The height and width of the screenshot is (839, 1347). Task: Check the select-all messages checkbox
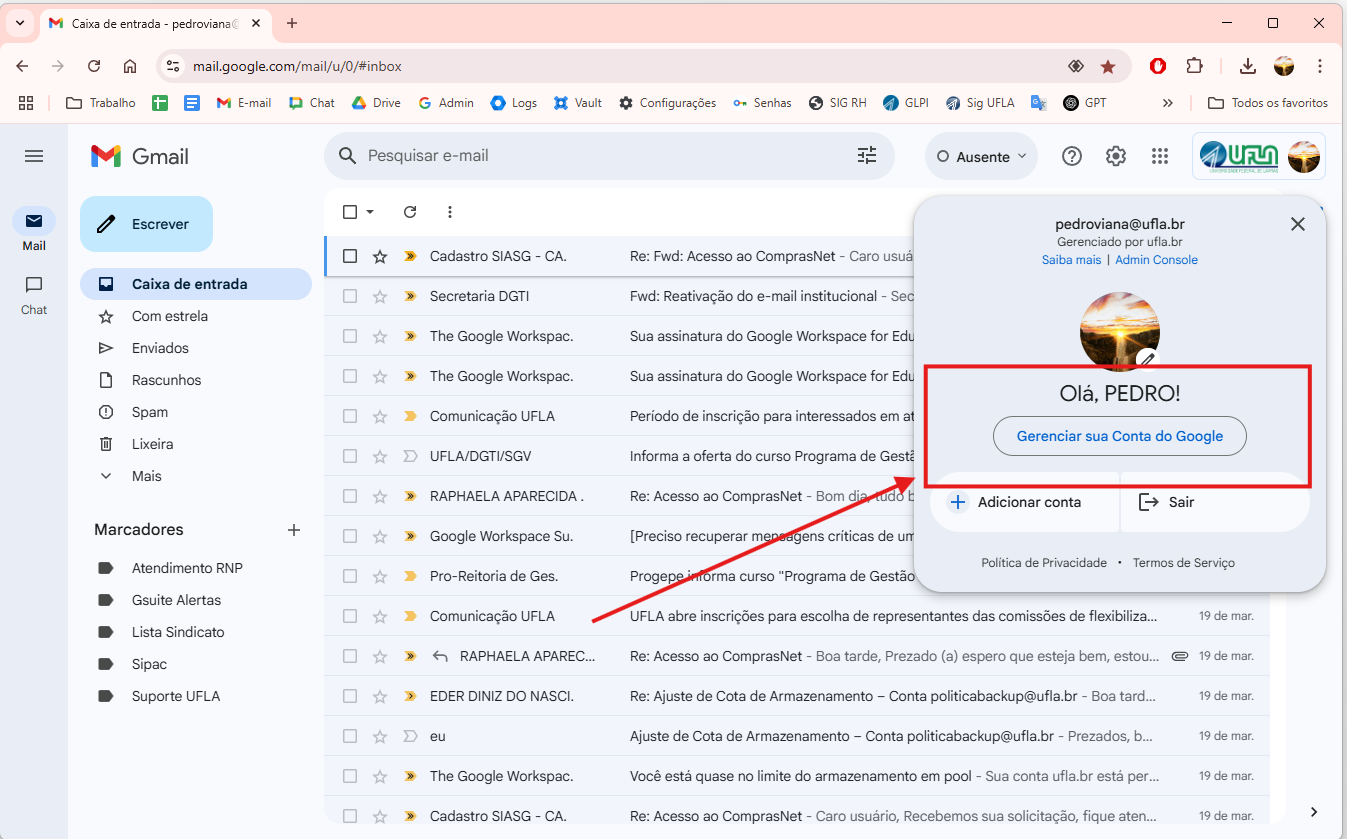[x=350, y=212]
